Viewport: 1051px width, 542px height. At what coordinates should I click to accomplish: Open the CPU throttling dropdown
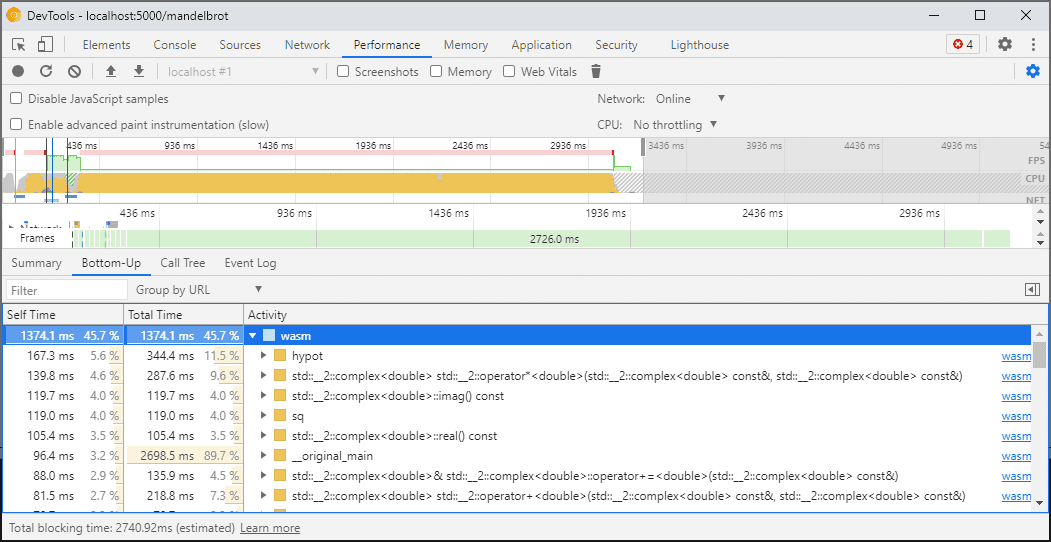point(675,125)
